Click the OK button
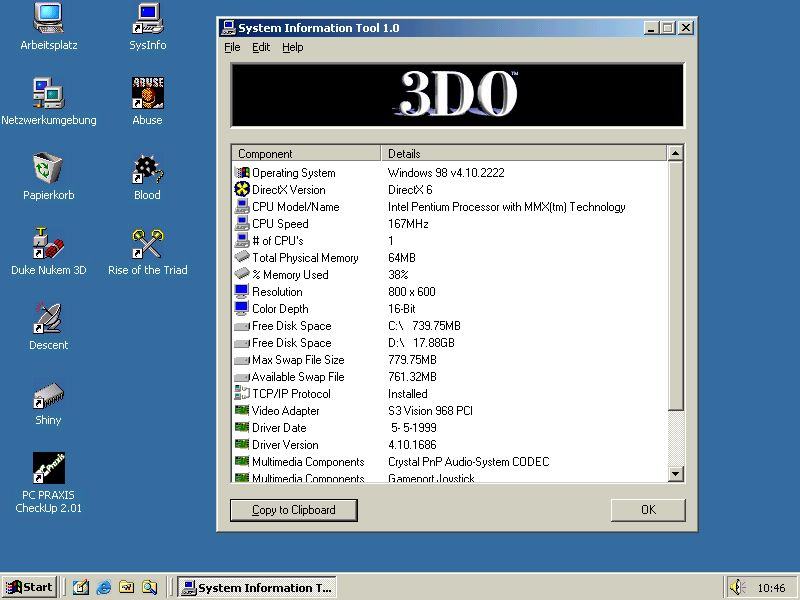800x600 pixels. [648, 510]
